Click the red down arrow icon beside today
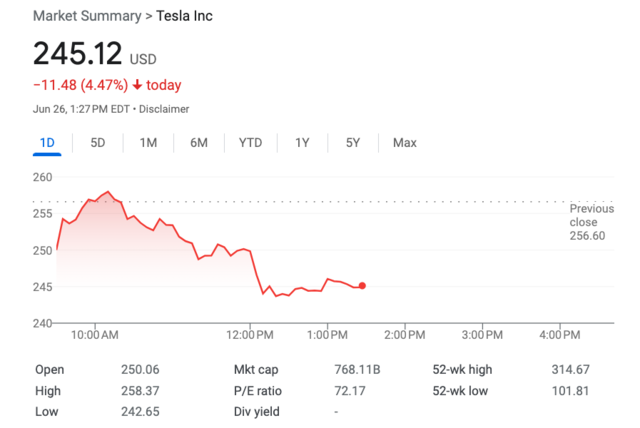The height and width of the screenshot is (428, 640). [136, 85]
